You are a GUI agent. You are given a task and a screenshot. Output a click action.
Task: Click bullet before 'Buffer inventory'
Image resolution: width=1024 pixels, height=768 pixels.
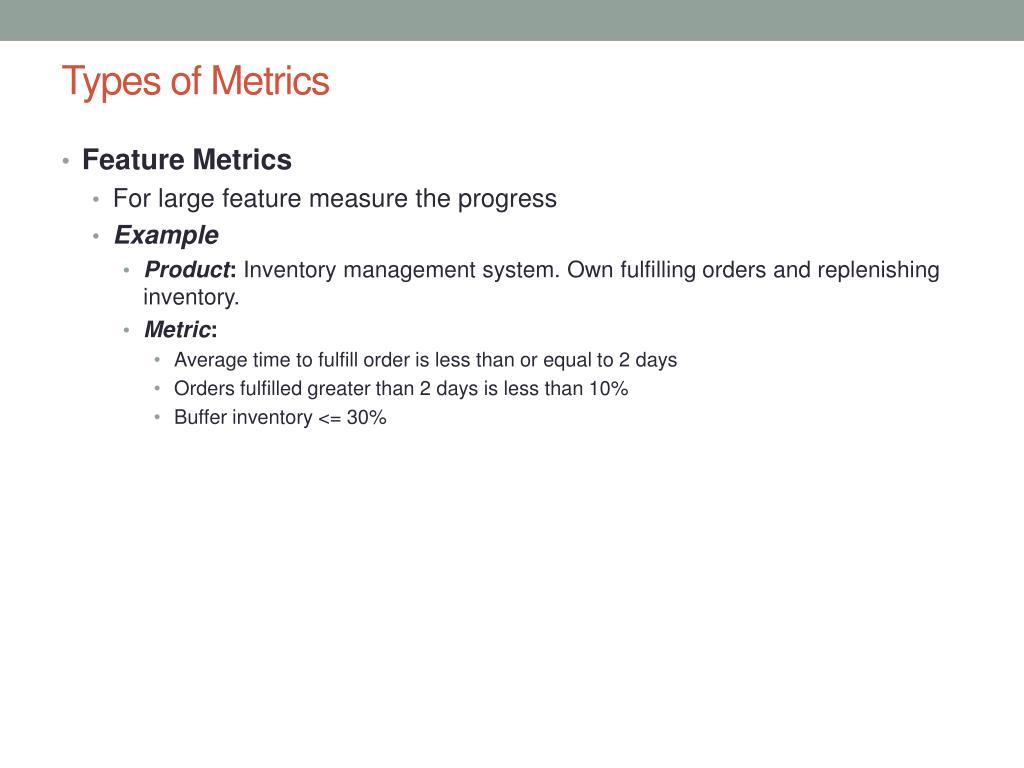pos(157,417)
